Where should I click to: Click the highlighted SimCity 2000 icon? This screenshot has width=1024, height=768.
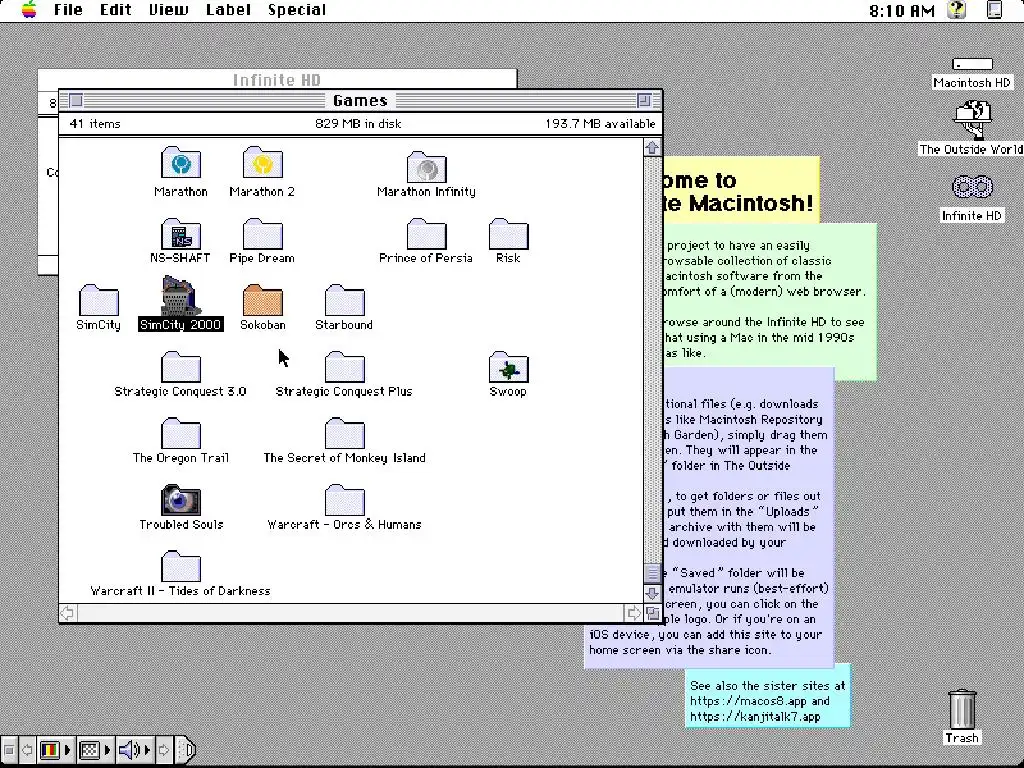pos(181,296)
